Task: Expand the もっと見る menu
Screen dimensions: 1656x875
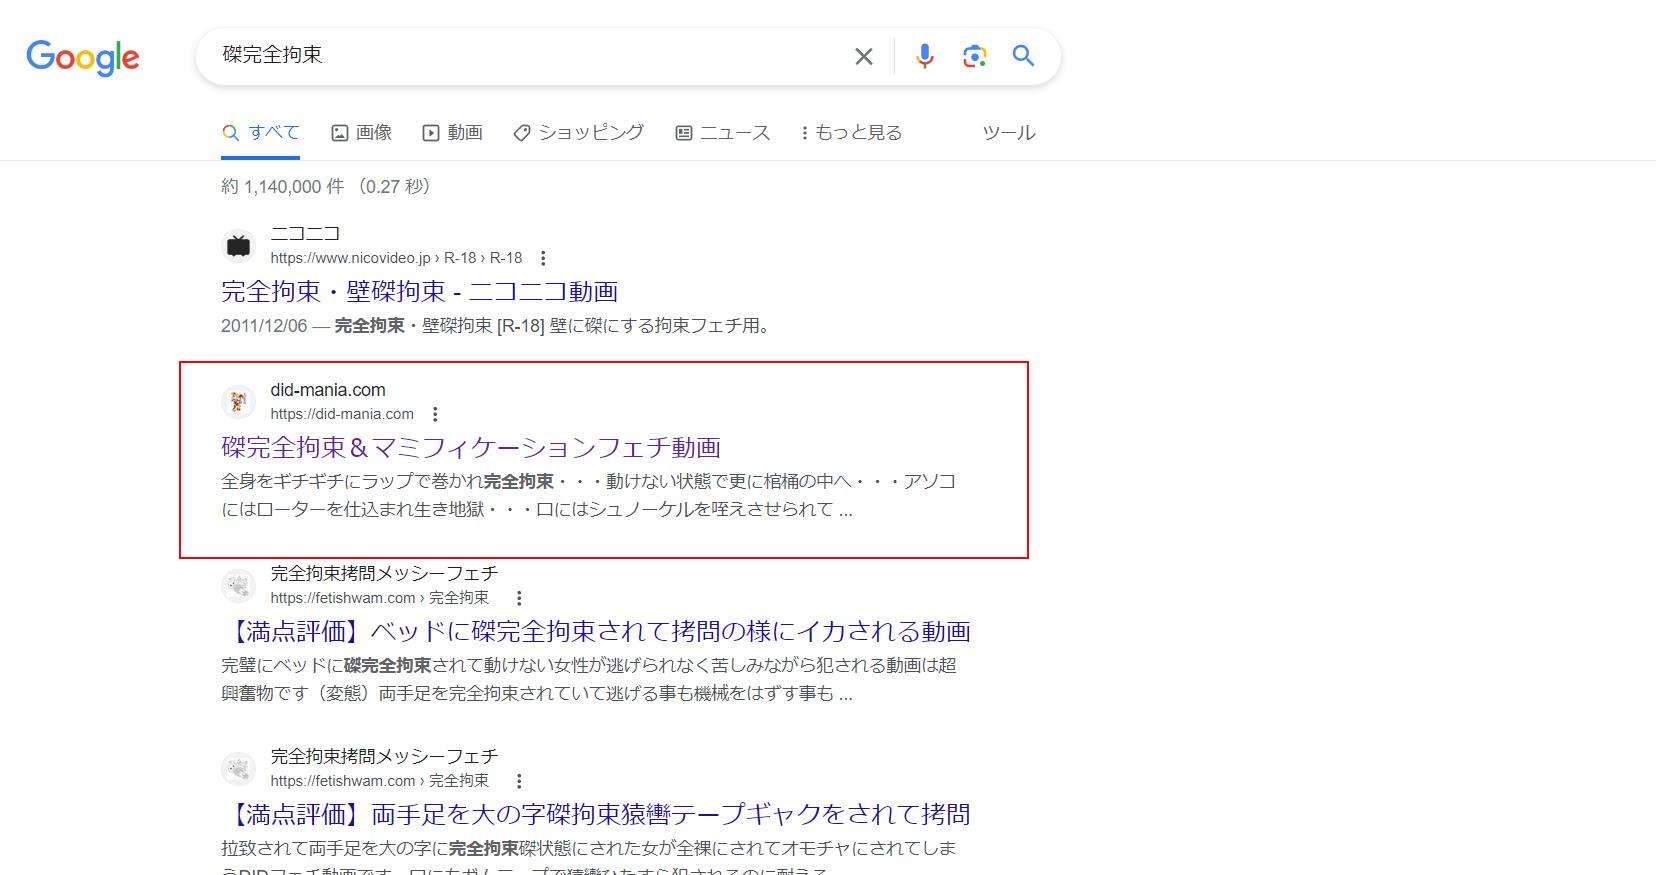Action: pos(851,133)
